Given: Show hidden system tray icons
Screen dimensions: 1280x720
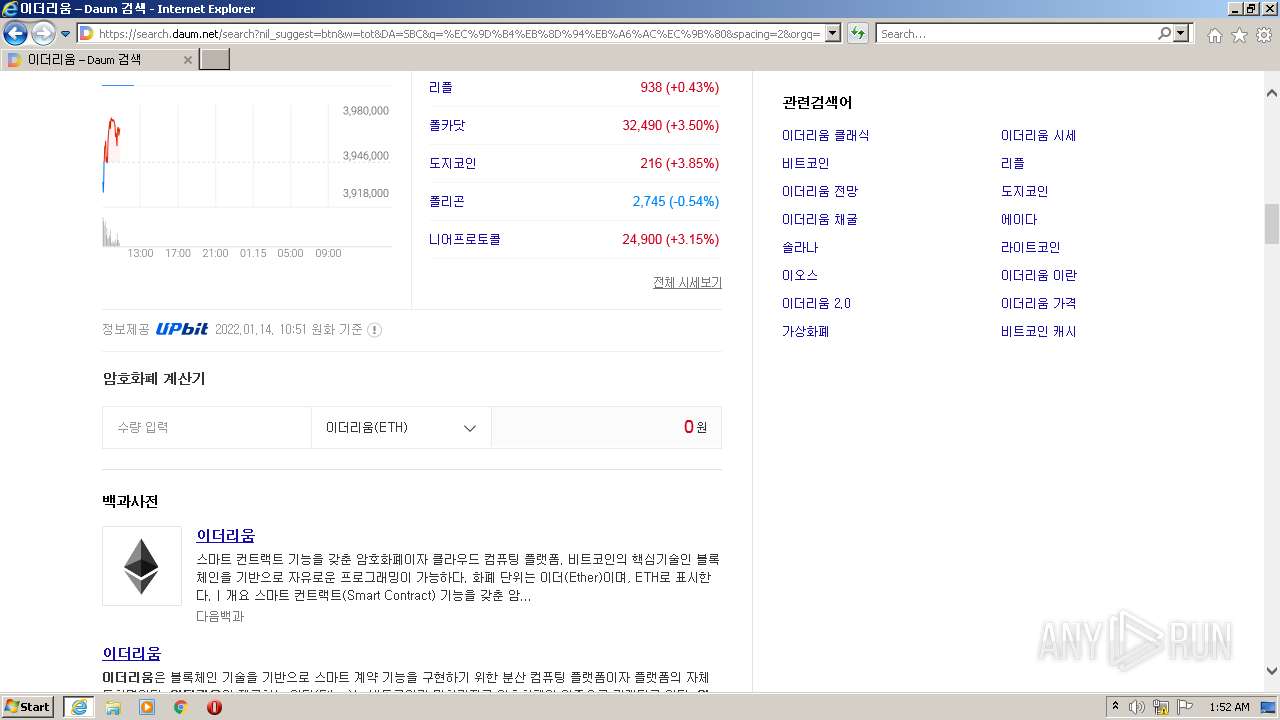Looking at the screenshot, I should (1115, 707).
